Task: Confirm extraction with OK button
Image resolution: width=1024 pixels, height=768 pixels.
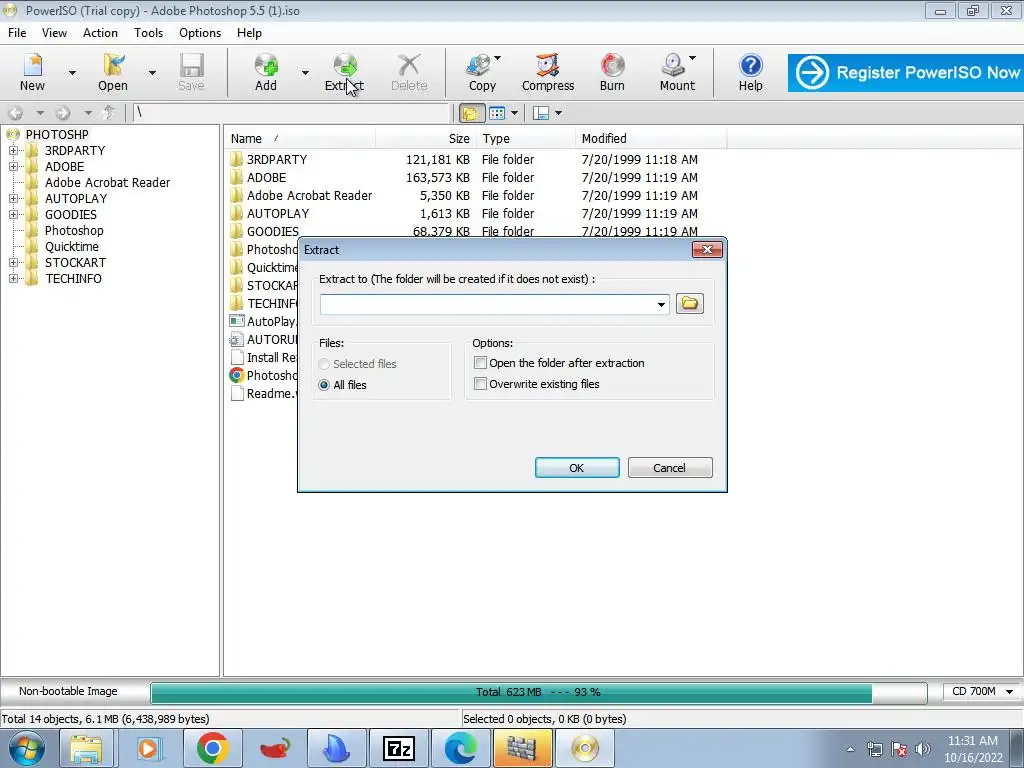Action: point(577,468)
